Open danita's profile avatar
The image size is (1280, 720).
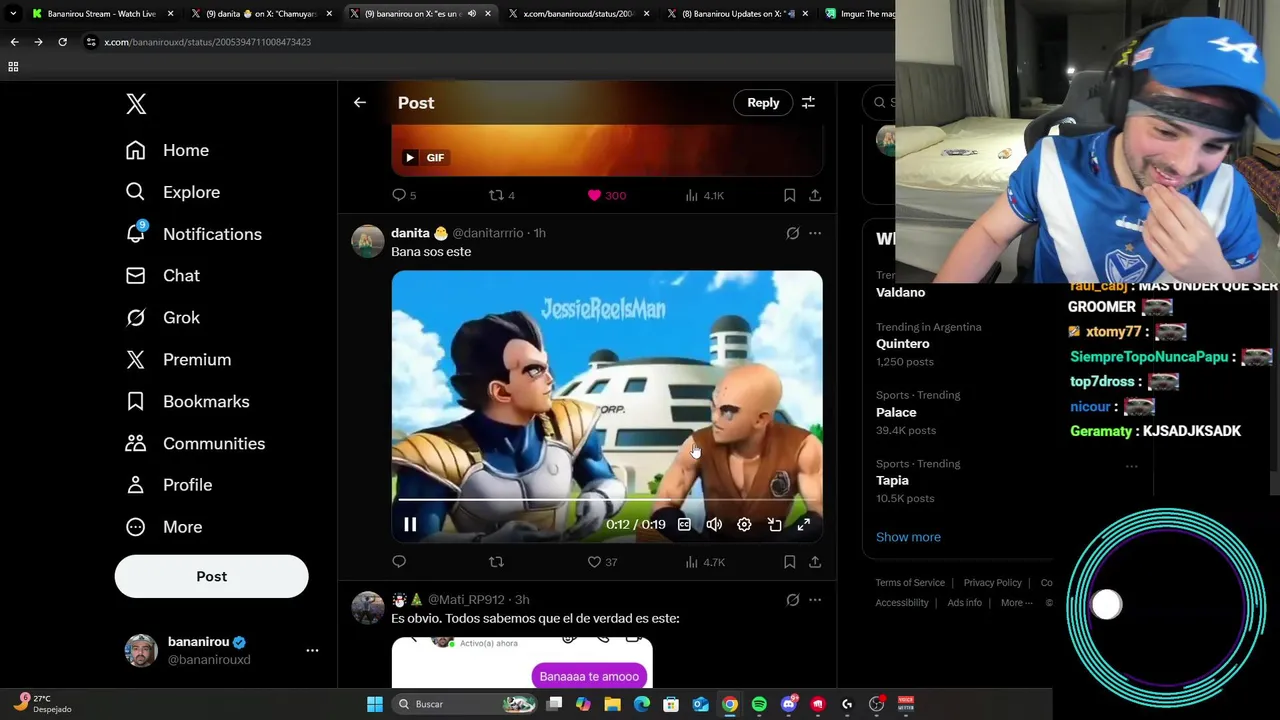tap(368, 242)
